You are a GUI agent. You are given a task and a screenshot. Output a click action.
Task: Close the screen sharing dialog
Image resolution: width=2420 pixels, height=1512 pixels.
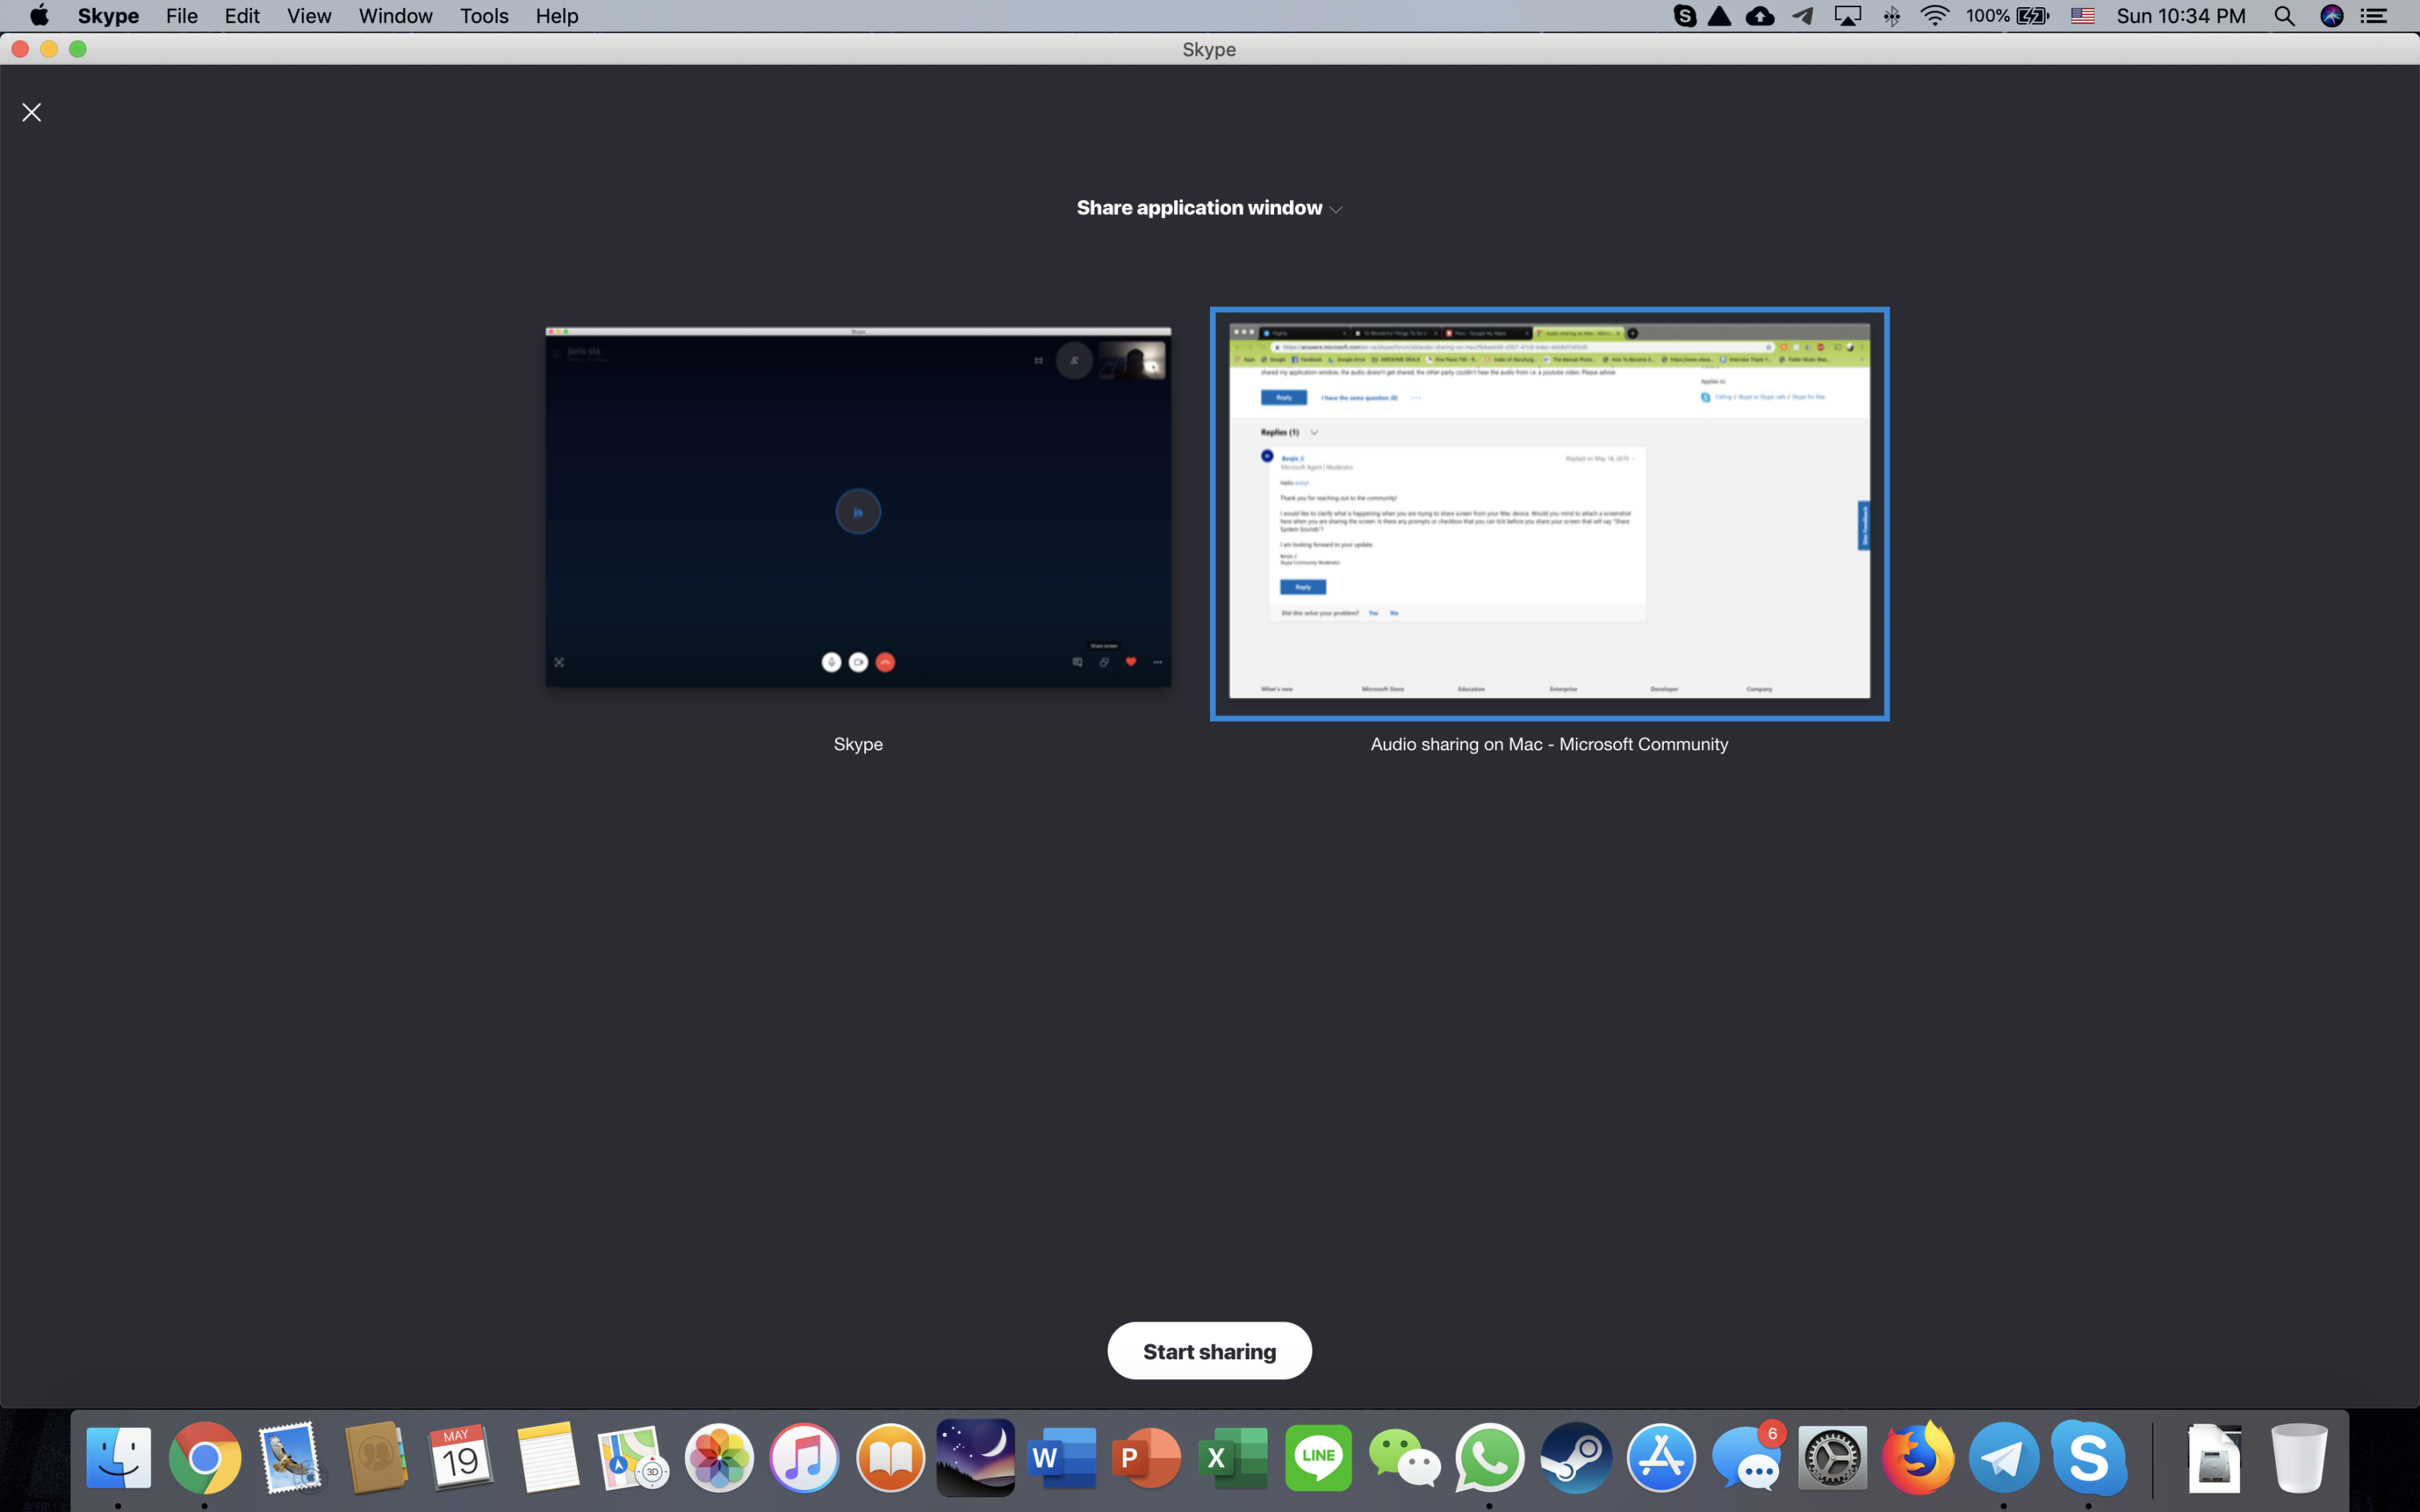click(x=31, y=110)
